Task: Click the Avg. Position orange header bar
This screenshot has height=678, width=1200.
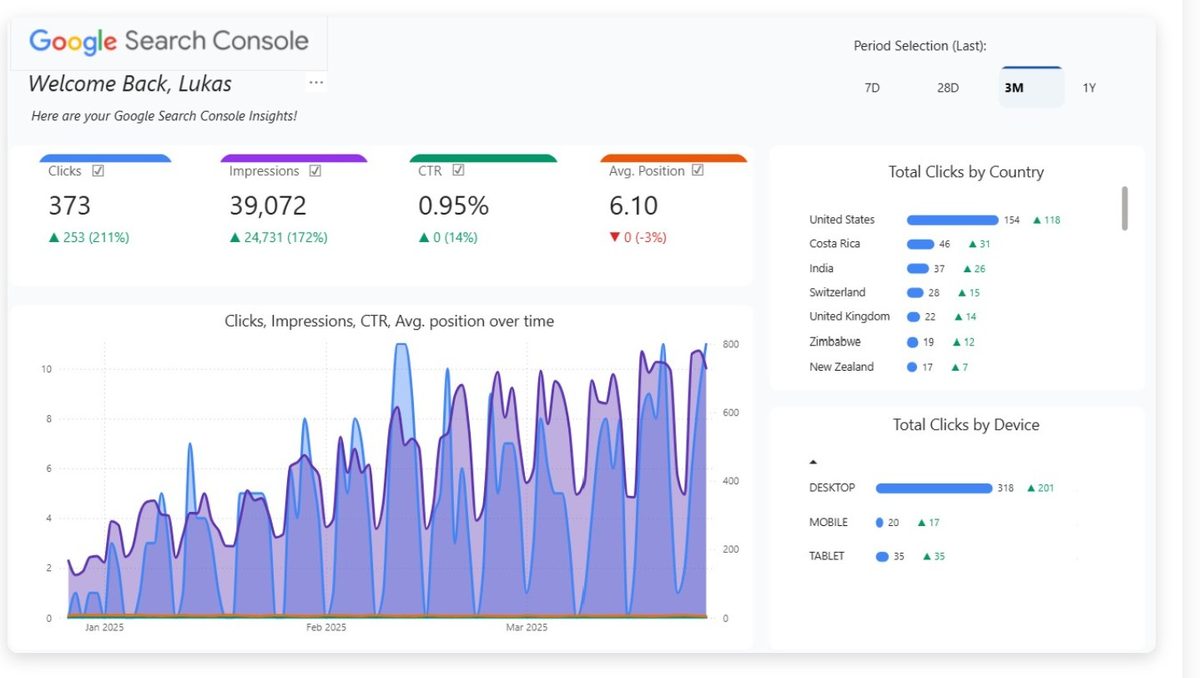Action: [673, 158]
